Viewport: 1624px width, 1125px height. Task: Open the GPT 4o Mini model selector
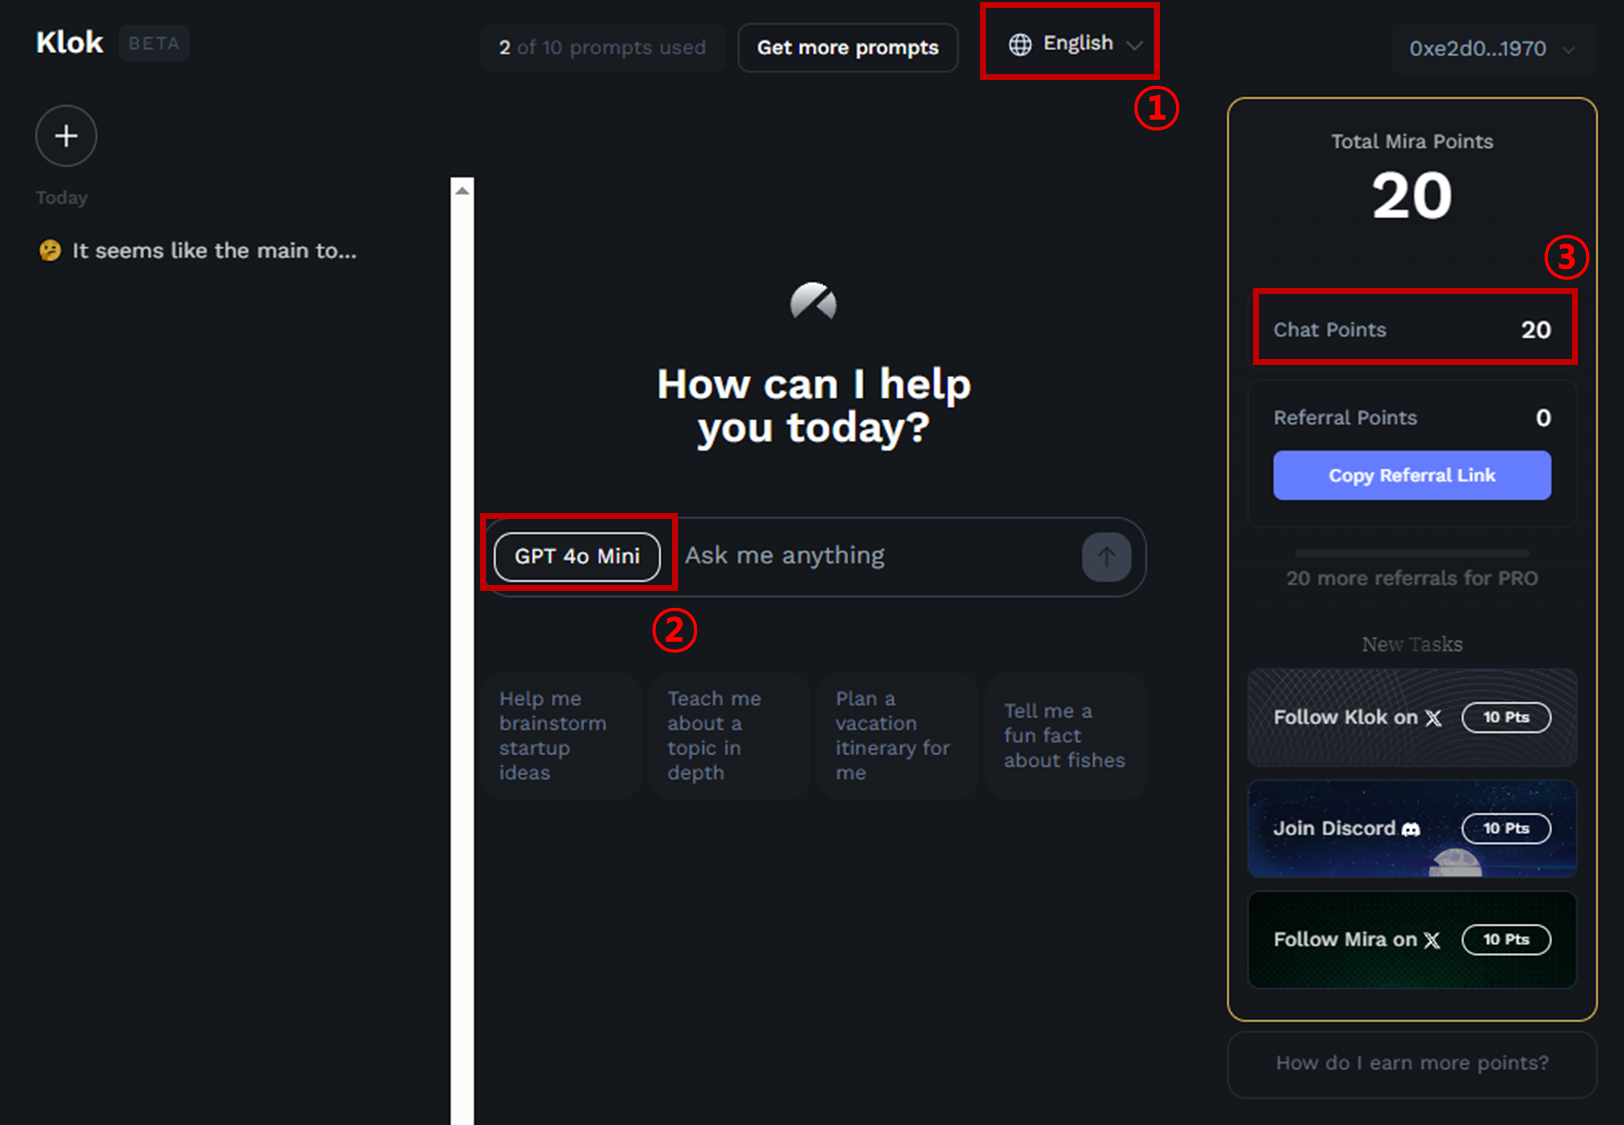(x=577, y=556)
